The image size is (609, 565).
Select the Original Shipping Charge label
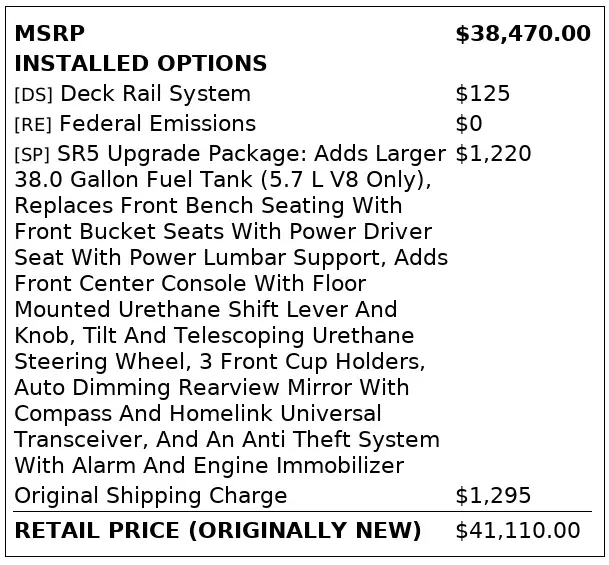(151, 496)
